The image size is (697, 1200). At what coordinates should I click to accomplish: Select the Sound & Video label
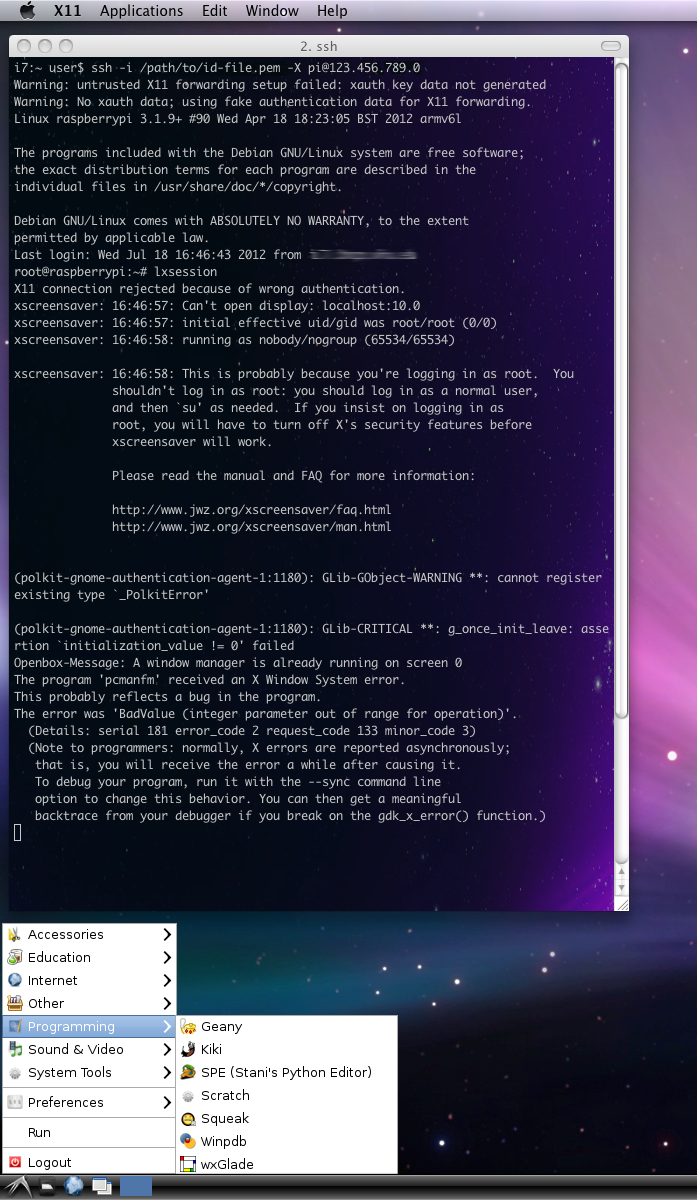[x=76, y=1049]
